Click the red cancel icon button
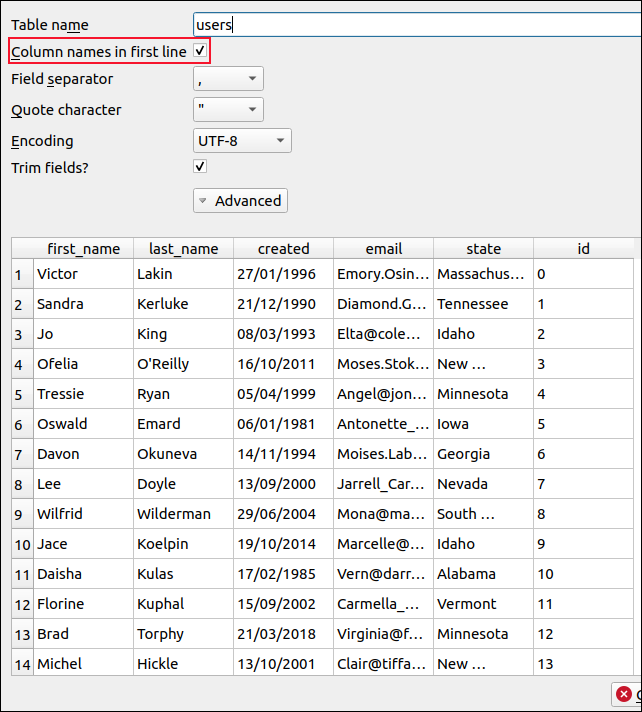The height and width of the screenshot is (712, 642). [625, 694]
